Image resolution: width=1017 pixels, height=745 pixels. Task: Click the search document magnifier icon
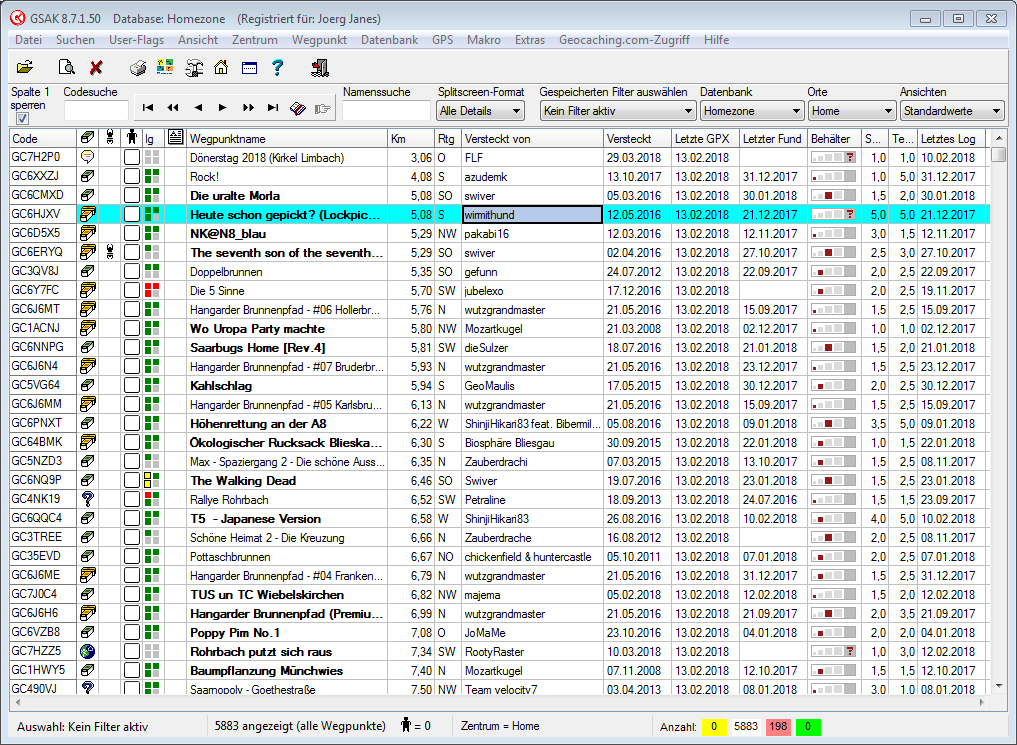coord(66,67)
